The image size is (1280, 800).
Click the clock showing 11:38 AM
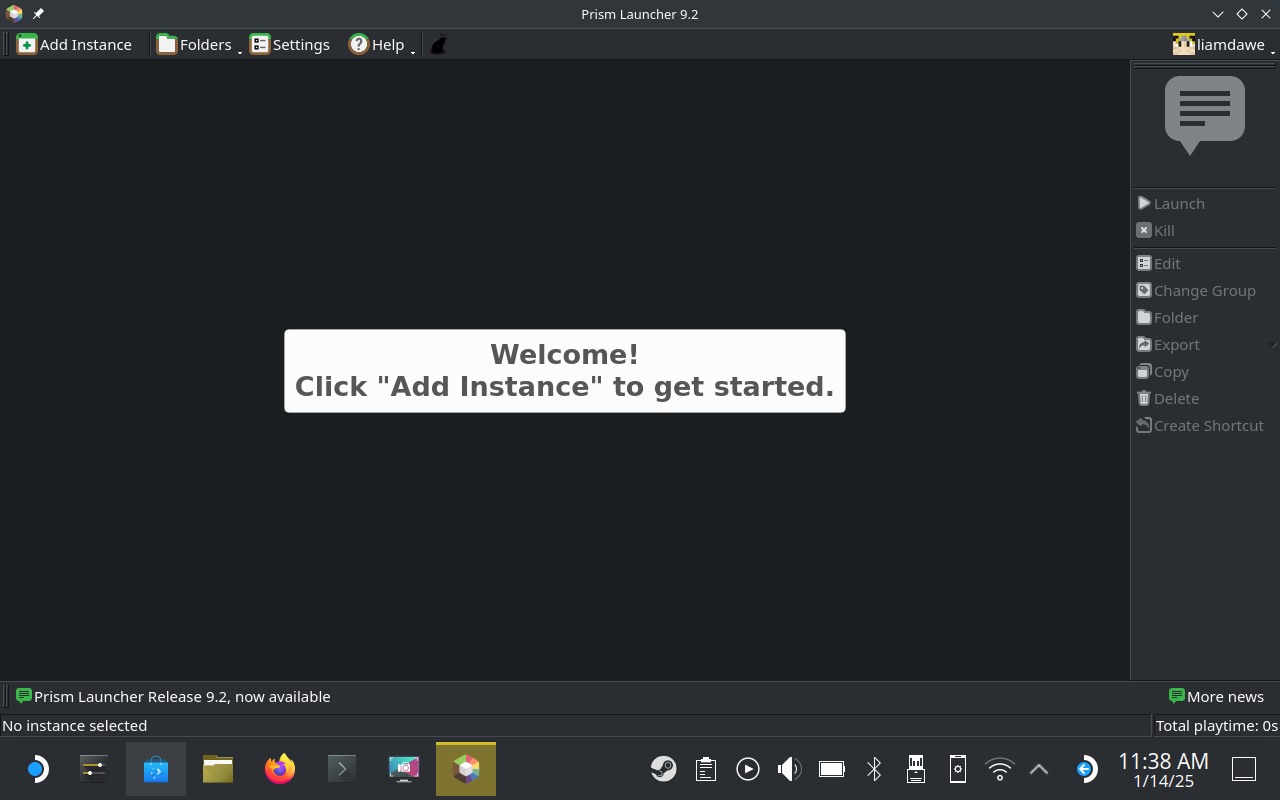point(1163,769)
